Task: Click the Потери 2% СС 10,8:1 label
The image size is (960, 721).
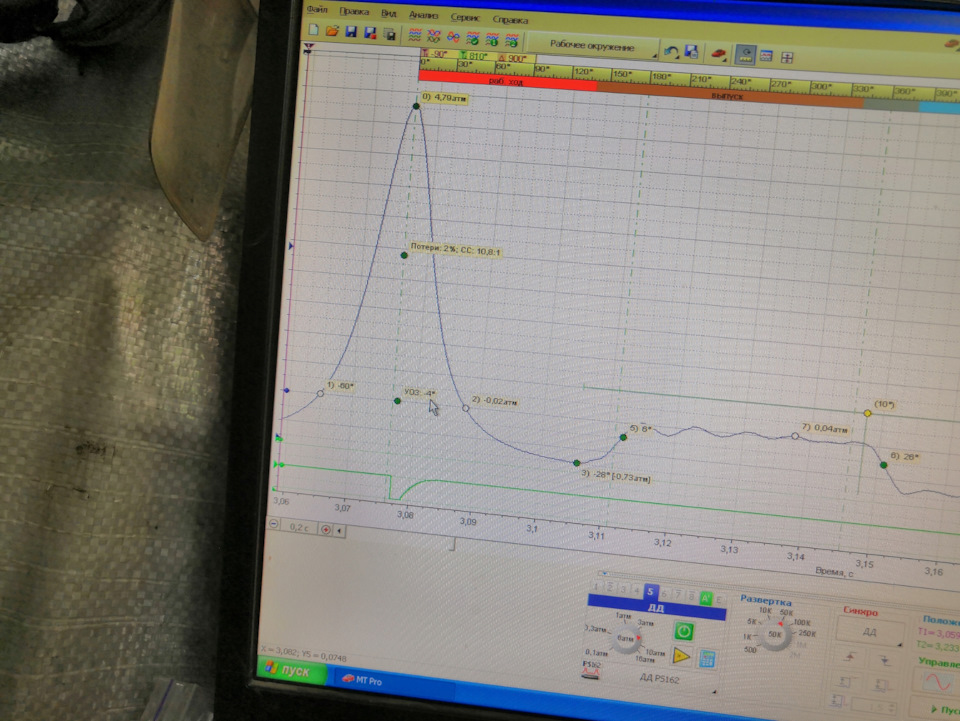Action: (455, 250)
